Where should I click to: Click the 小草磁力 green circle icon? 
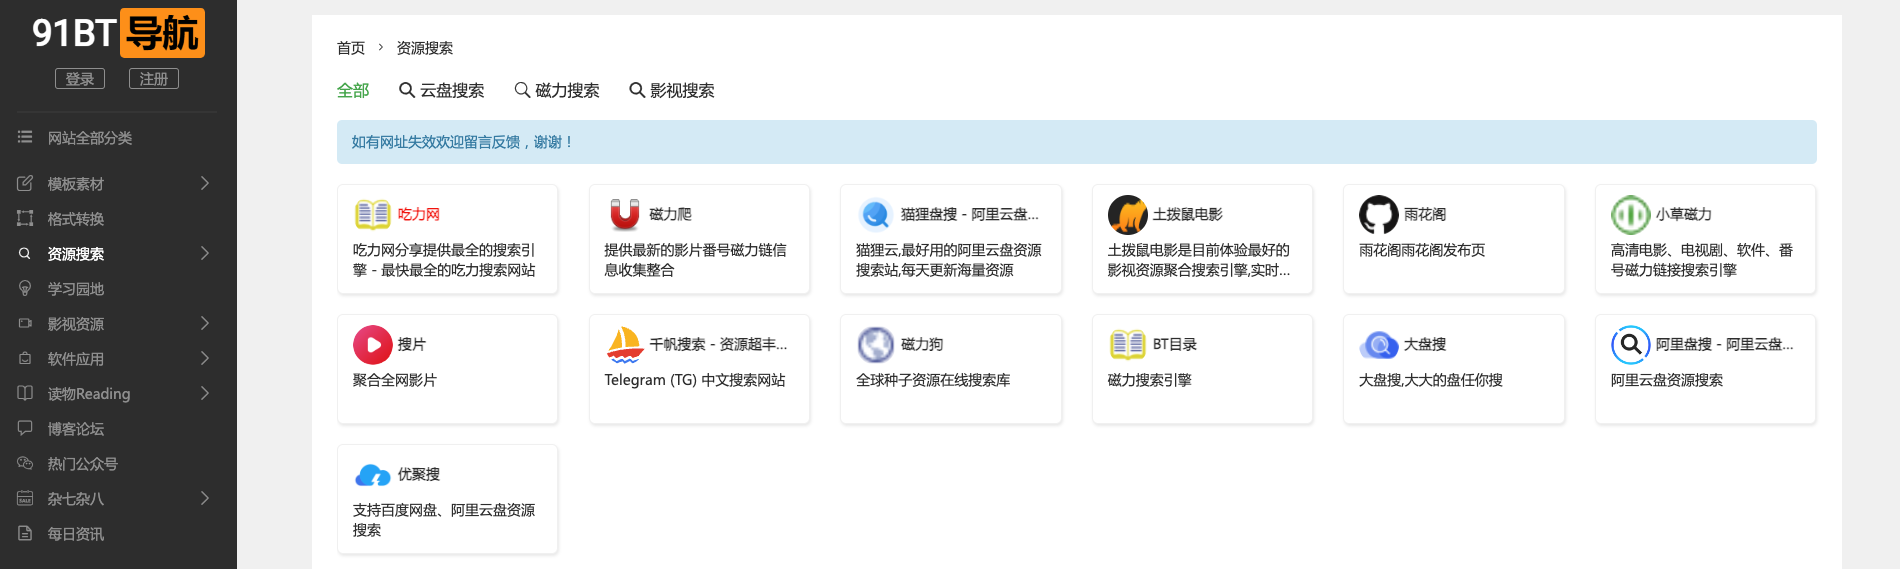(1631, 214)
